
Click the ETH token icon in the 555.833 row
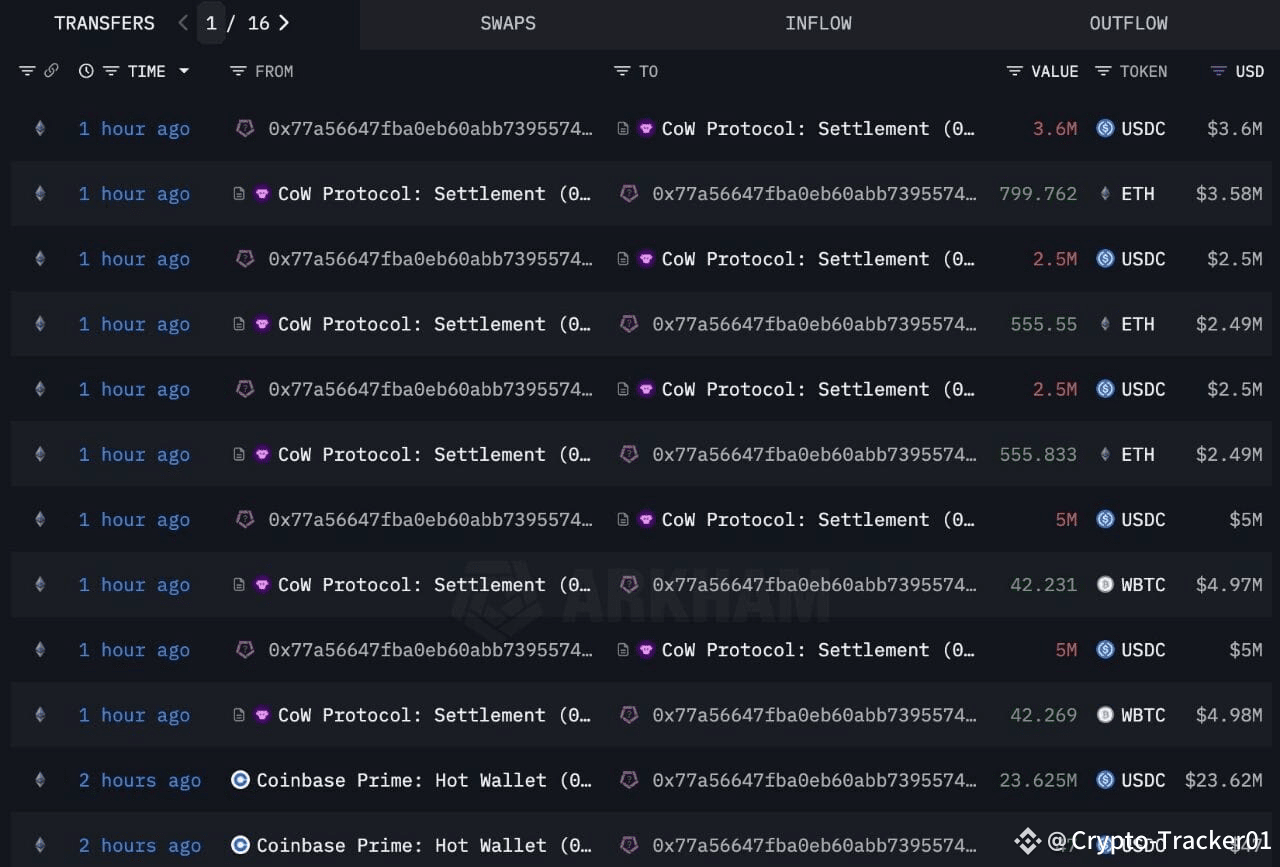[1105, 453]
